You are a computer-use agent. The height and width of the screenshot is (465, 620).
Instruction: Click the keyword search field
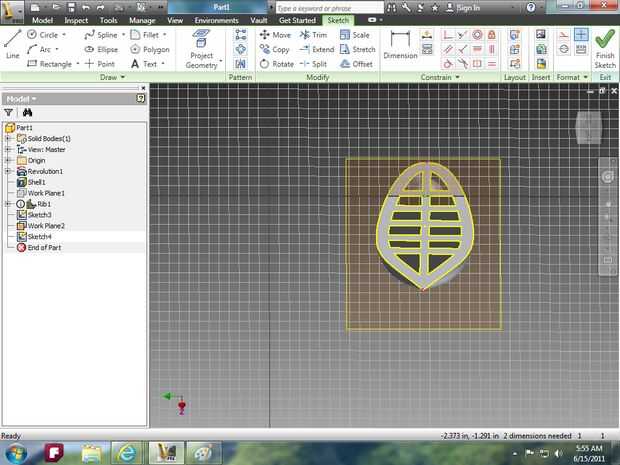pos(329,8)
